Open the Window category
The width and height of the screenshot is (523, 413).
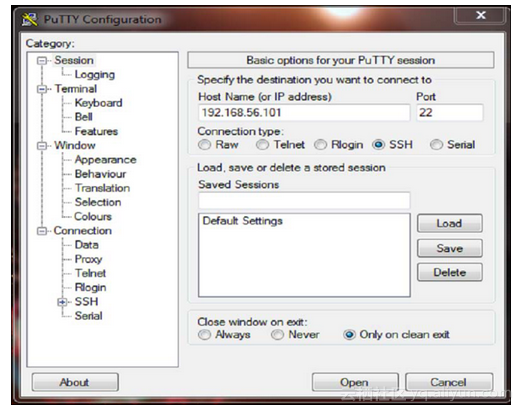click(x=75, y=145)
